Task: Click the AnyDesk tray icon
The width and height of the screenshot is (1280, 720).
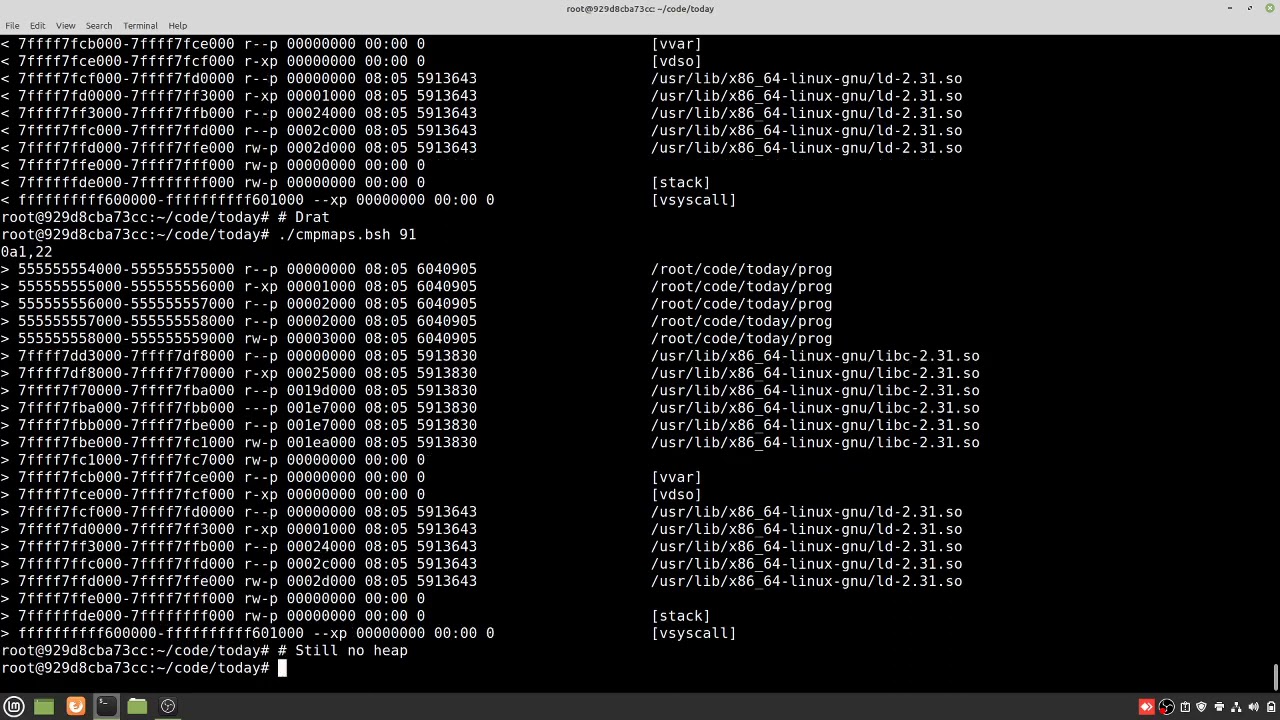Action: (x=1147, y=707)
